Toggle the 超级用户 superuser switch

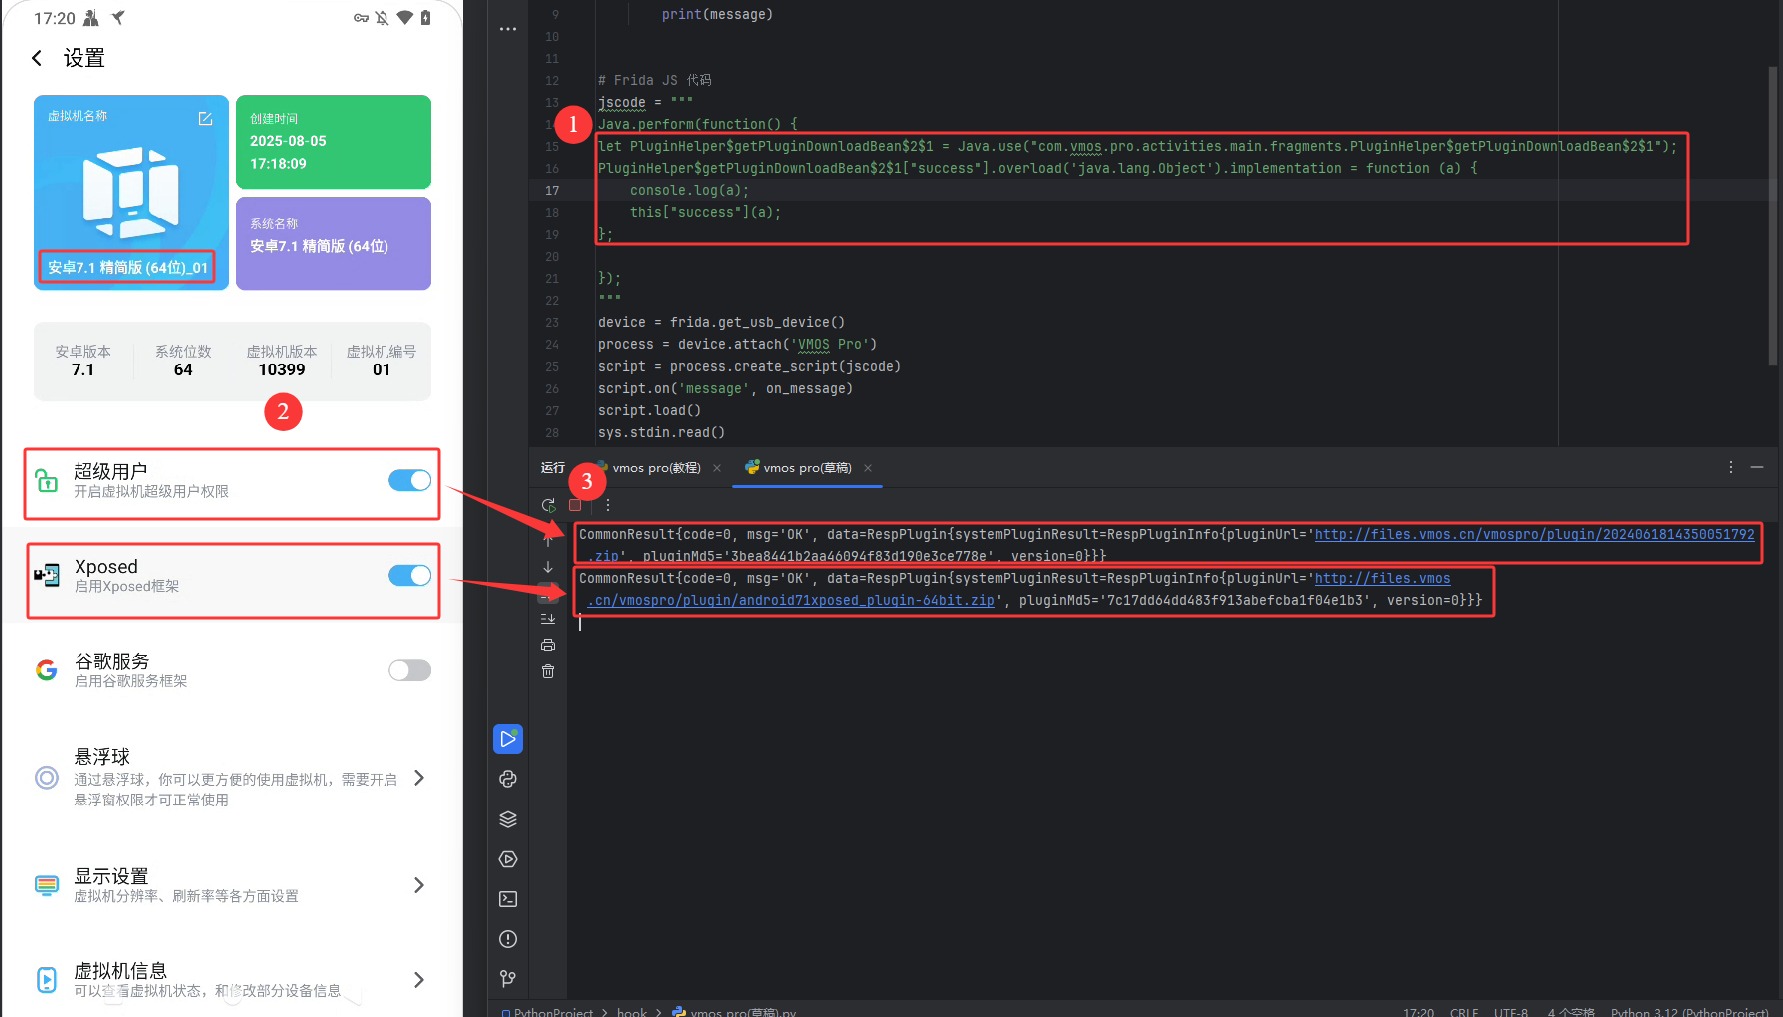(409, 481)
